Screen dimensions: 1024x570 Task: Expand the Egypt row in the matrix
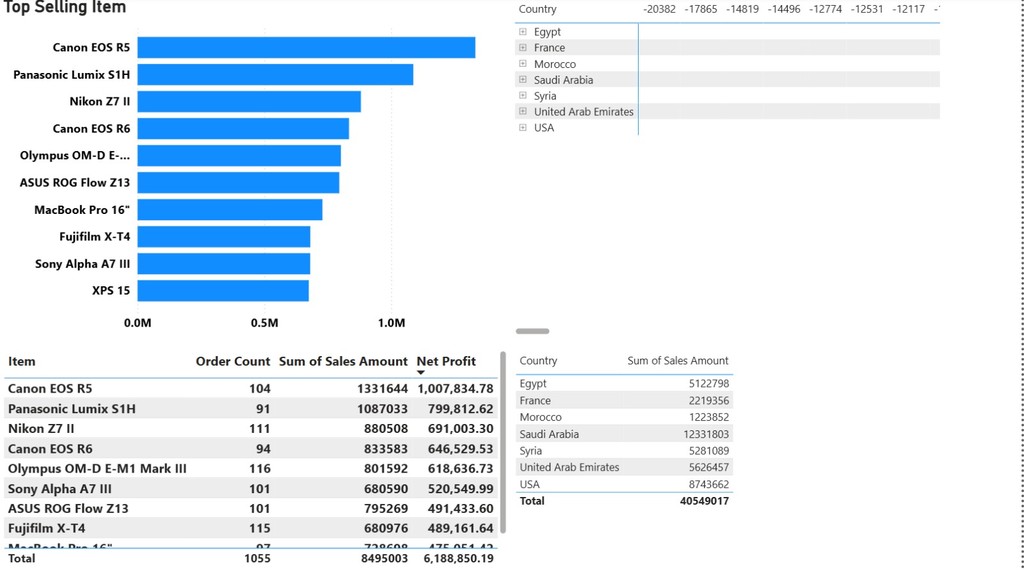tap(522, 32)
